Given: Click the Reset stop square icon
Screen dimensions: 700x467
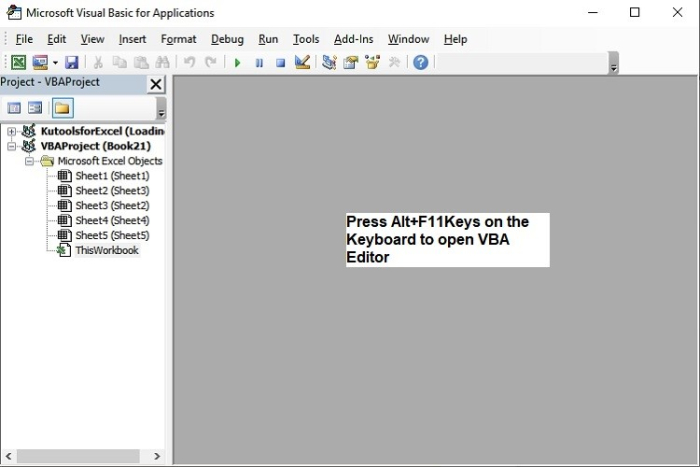Looking at the screenshot, I should point(280,63).
